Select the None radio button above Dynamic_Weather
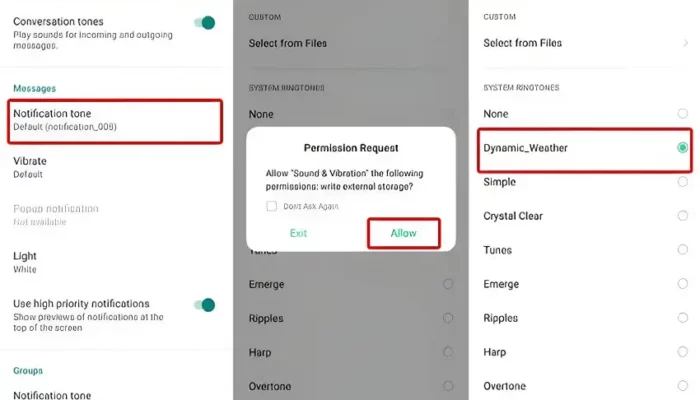Viewport: 700px width, 400px height. (682, 114)
